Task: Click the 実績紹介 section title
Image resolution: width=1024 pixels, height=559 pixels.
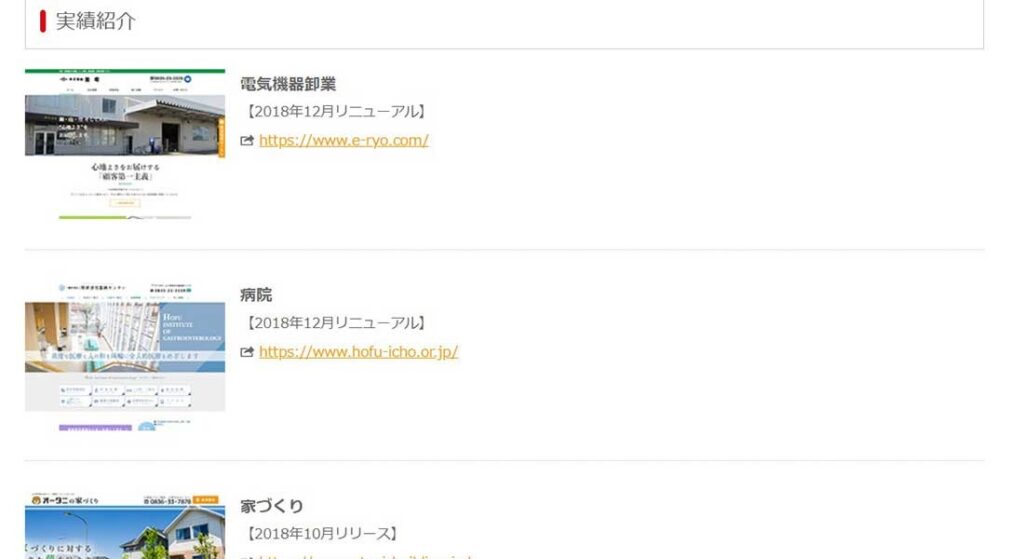Action: tap(95, 21)
